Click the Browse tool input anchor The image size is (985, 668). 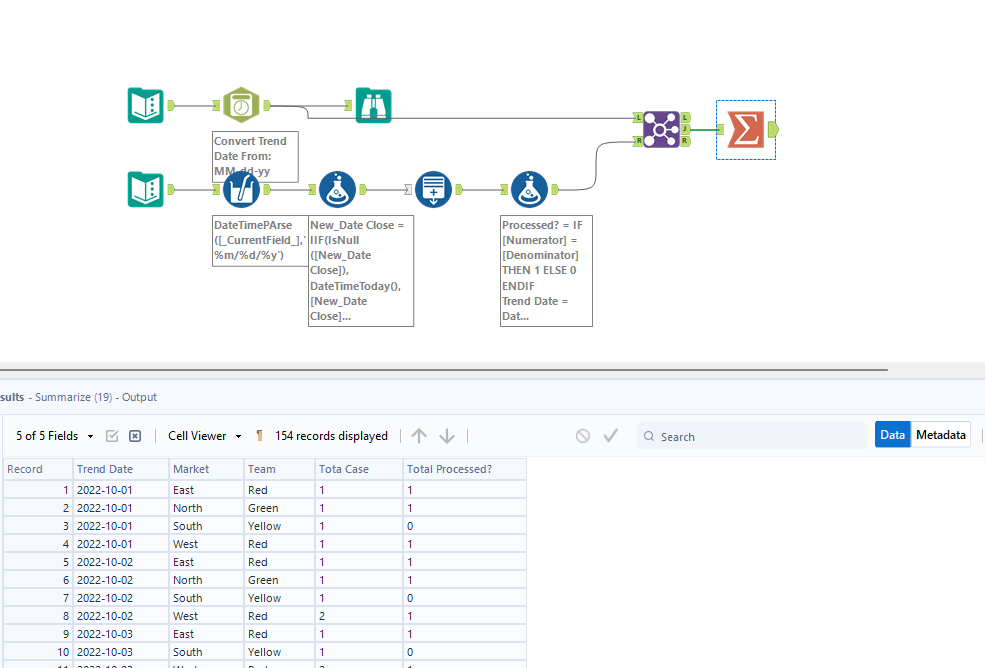(x=349, y=106)
